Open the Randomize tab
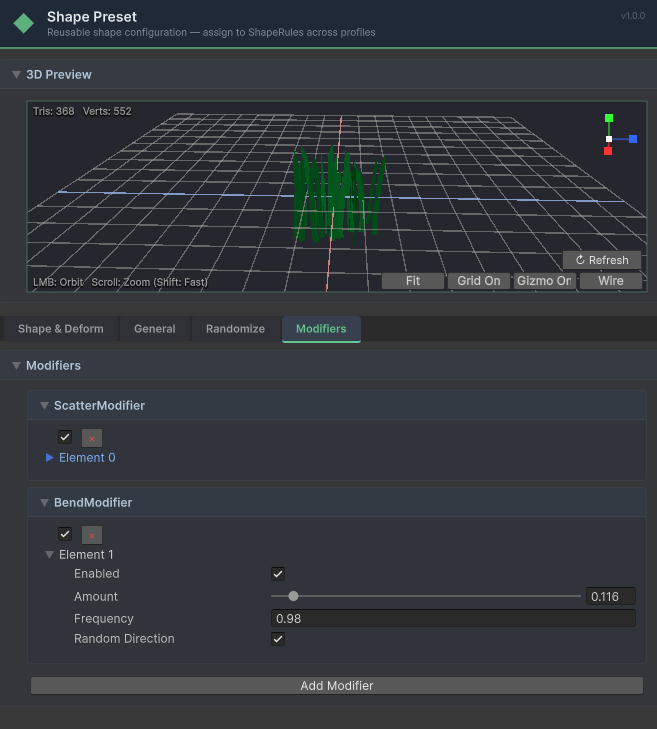657x729 pixels. [x=235, y=329]
